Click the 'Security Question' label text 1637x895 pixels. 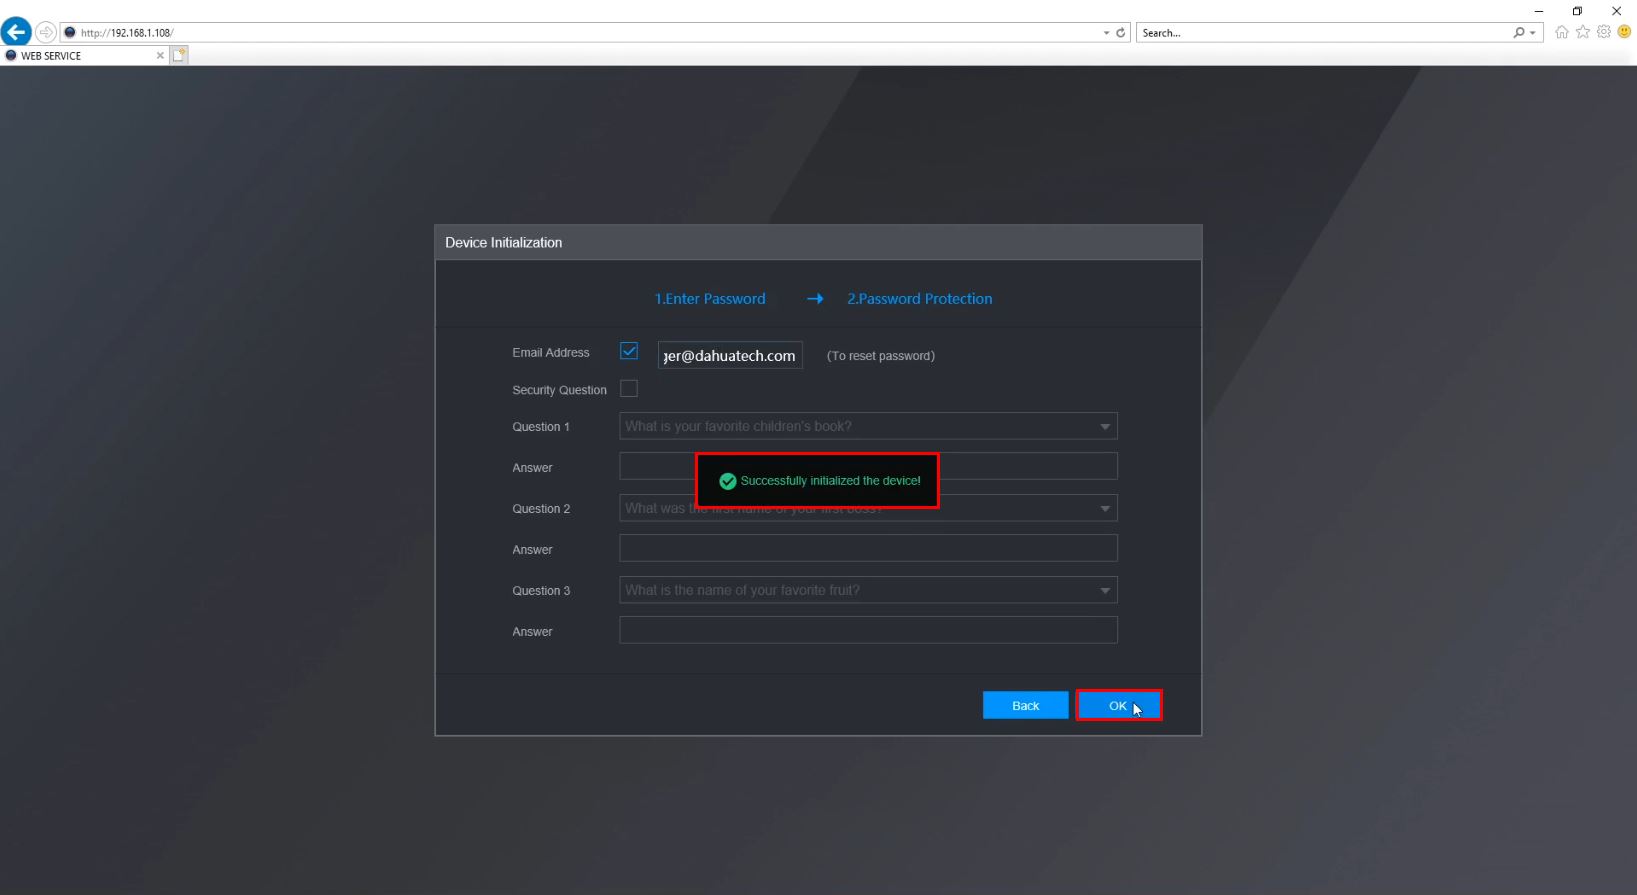[x=560, y=390]
